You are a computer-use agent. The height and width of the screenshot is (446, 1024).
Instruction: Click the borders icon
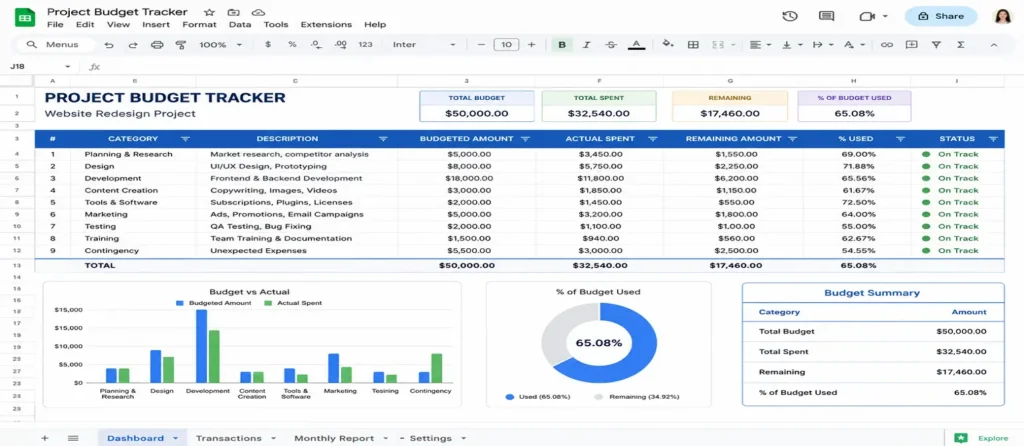[694, 45]
